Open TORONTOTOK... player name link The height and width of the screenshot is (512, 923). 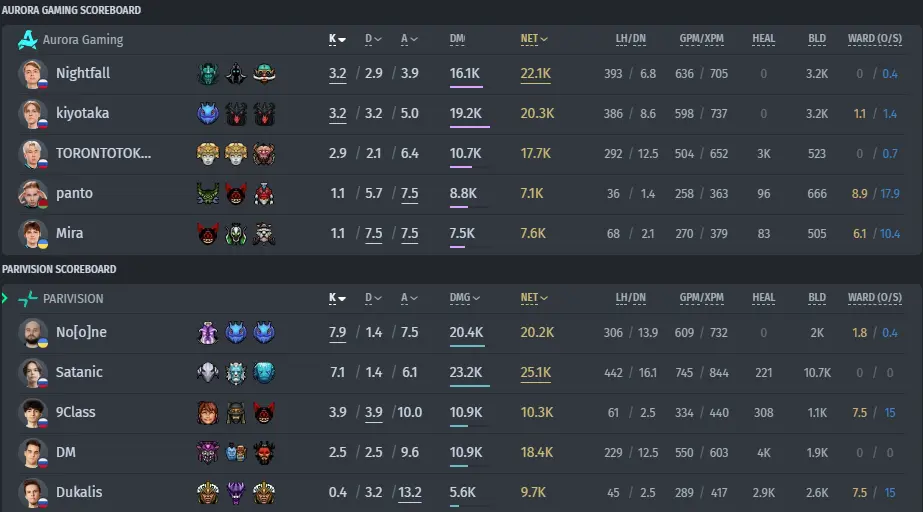click(x=104, y=153)
